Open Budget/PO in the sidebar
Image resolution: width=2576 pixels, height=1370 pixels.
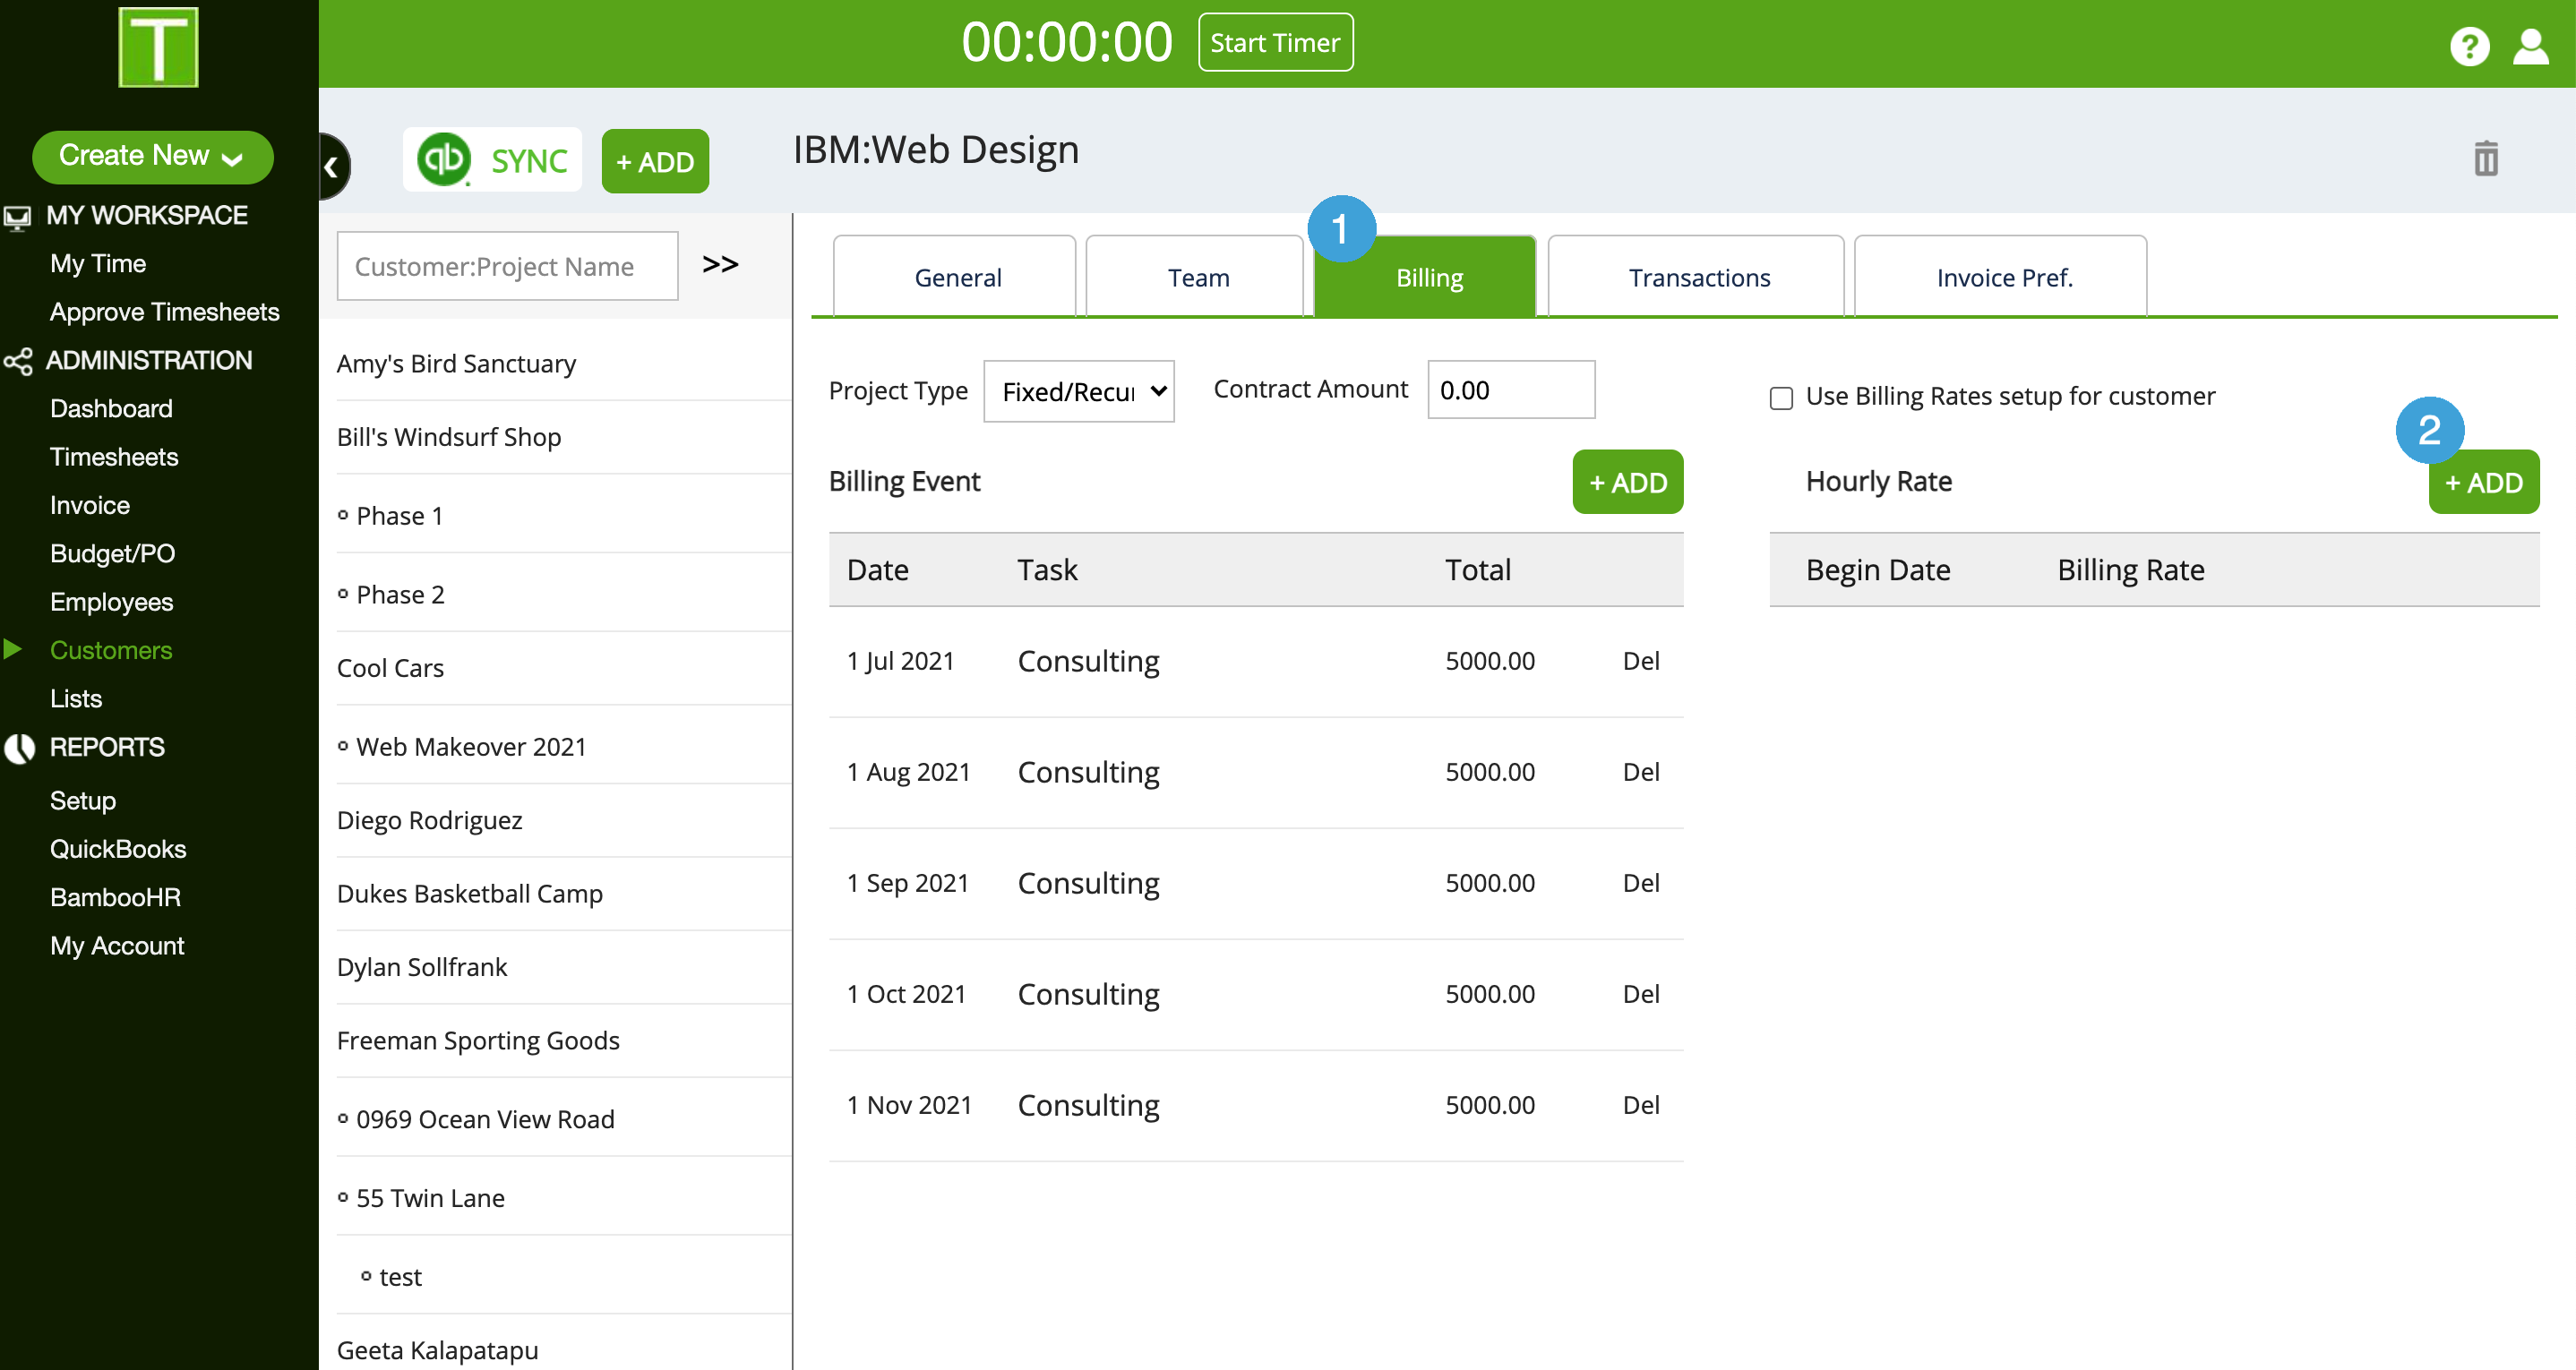pos(112,554)
